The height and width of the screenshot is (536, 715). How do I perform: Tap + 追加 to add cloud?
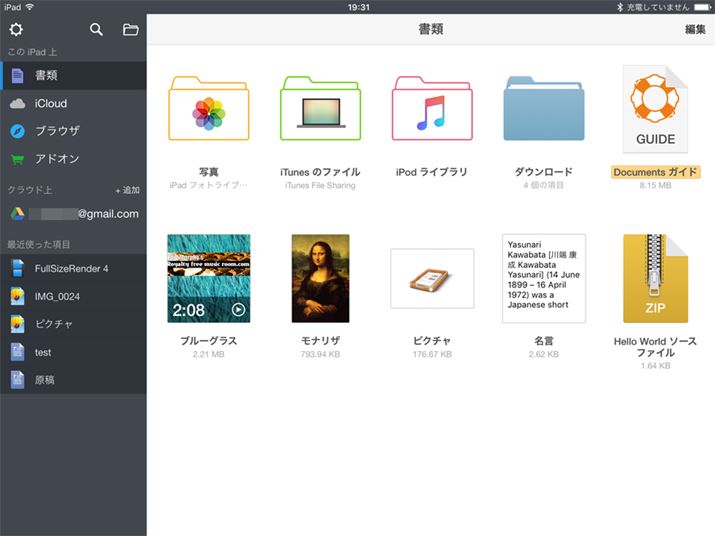[127, 190]
